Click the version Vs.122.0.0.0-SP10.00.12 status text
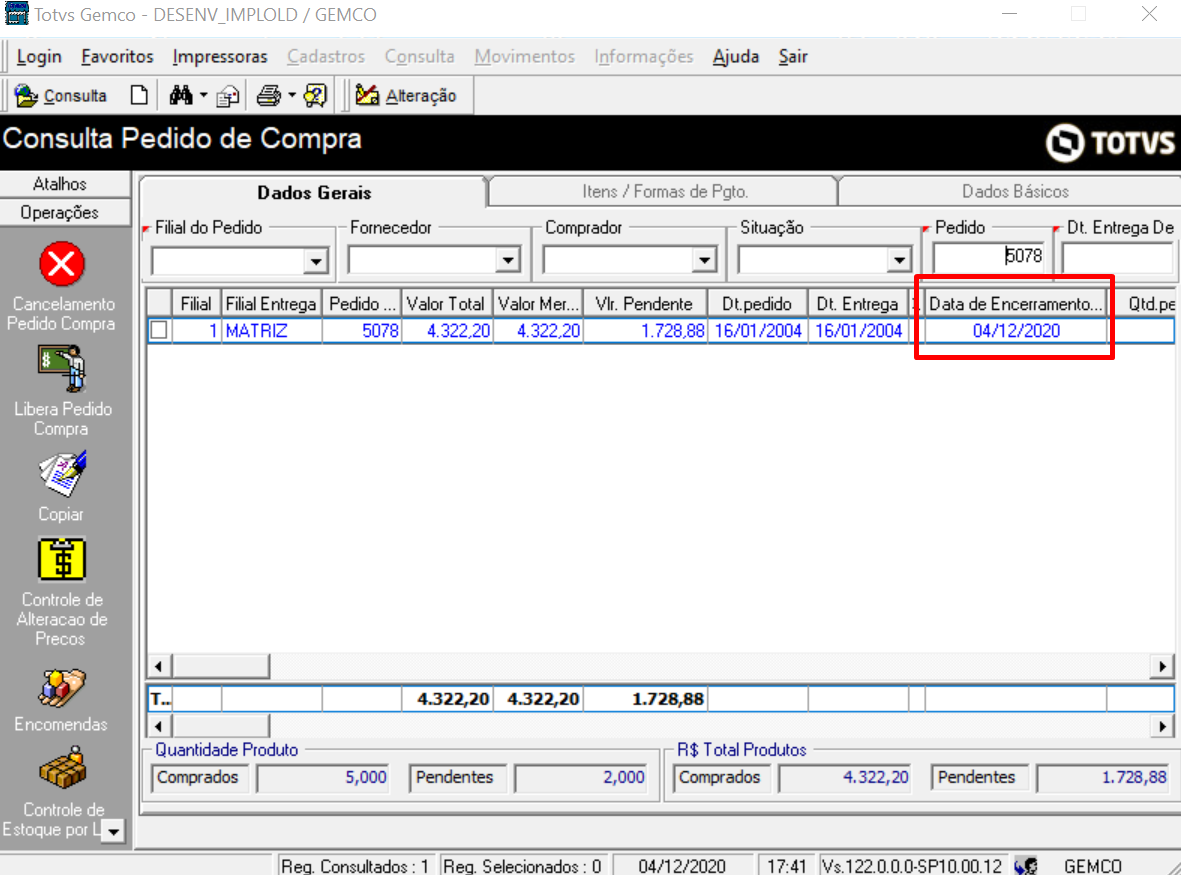 click(x=912, y=866)
